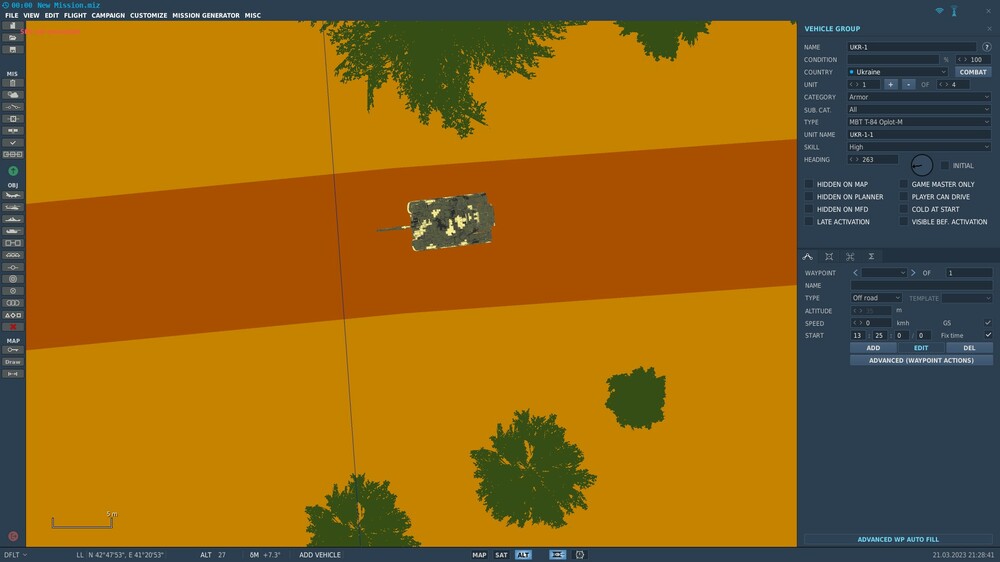This screenshot has height=562, width=1000.
Task: Open the FLIGHT menu
Action: (x=75, y=15)
